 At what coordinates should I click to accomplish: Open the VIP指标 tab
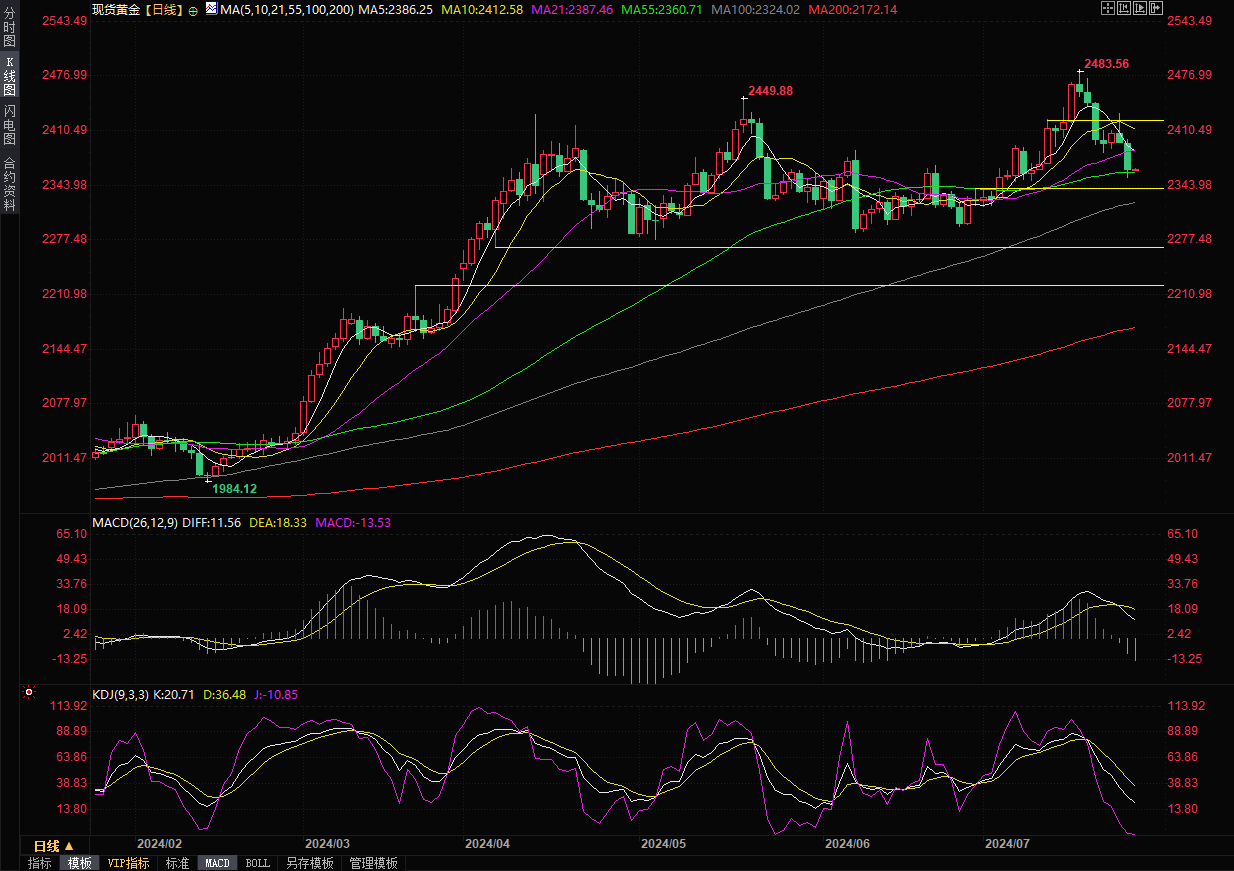pos(128,863)
